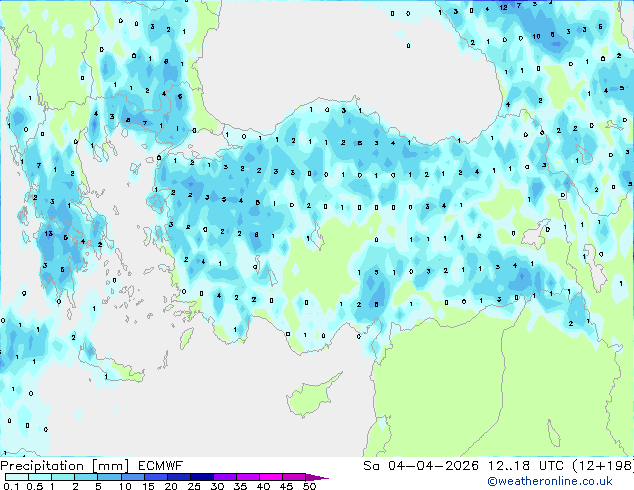Image resolution: width=634 pixels, height=490 pixels.
Task: Select the 10–15 mm legend color swatch
Action: click(133, 477)
